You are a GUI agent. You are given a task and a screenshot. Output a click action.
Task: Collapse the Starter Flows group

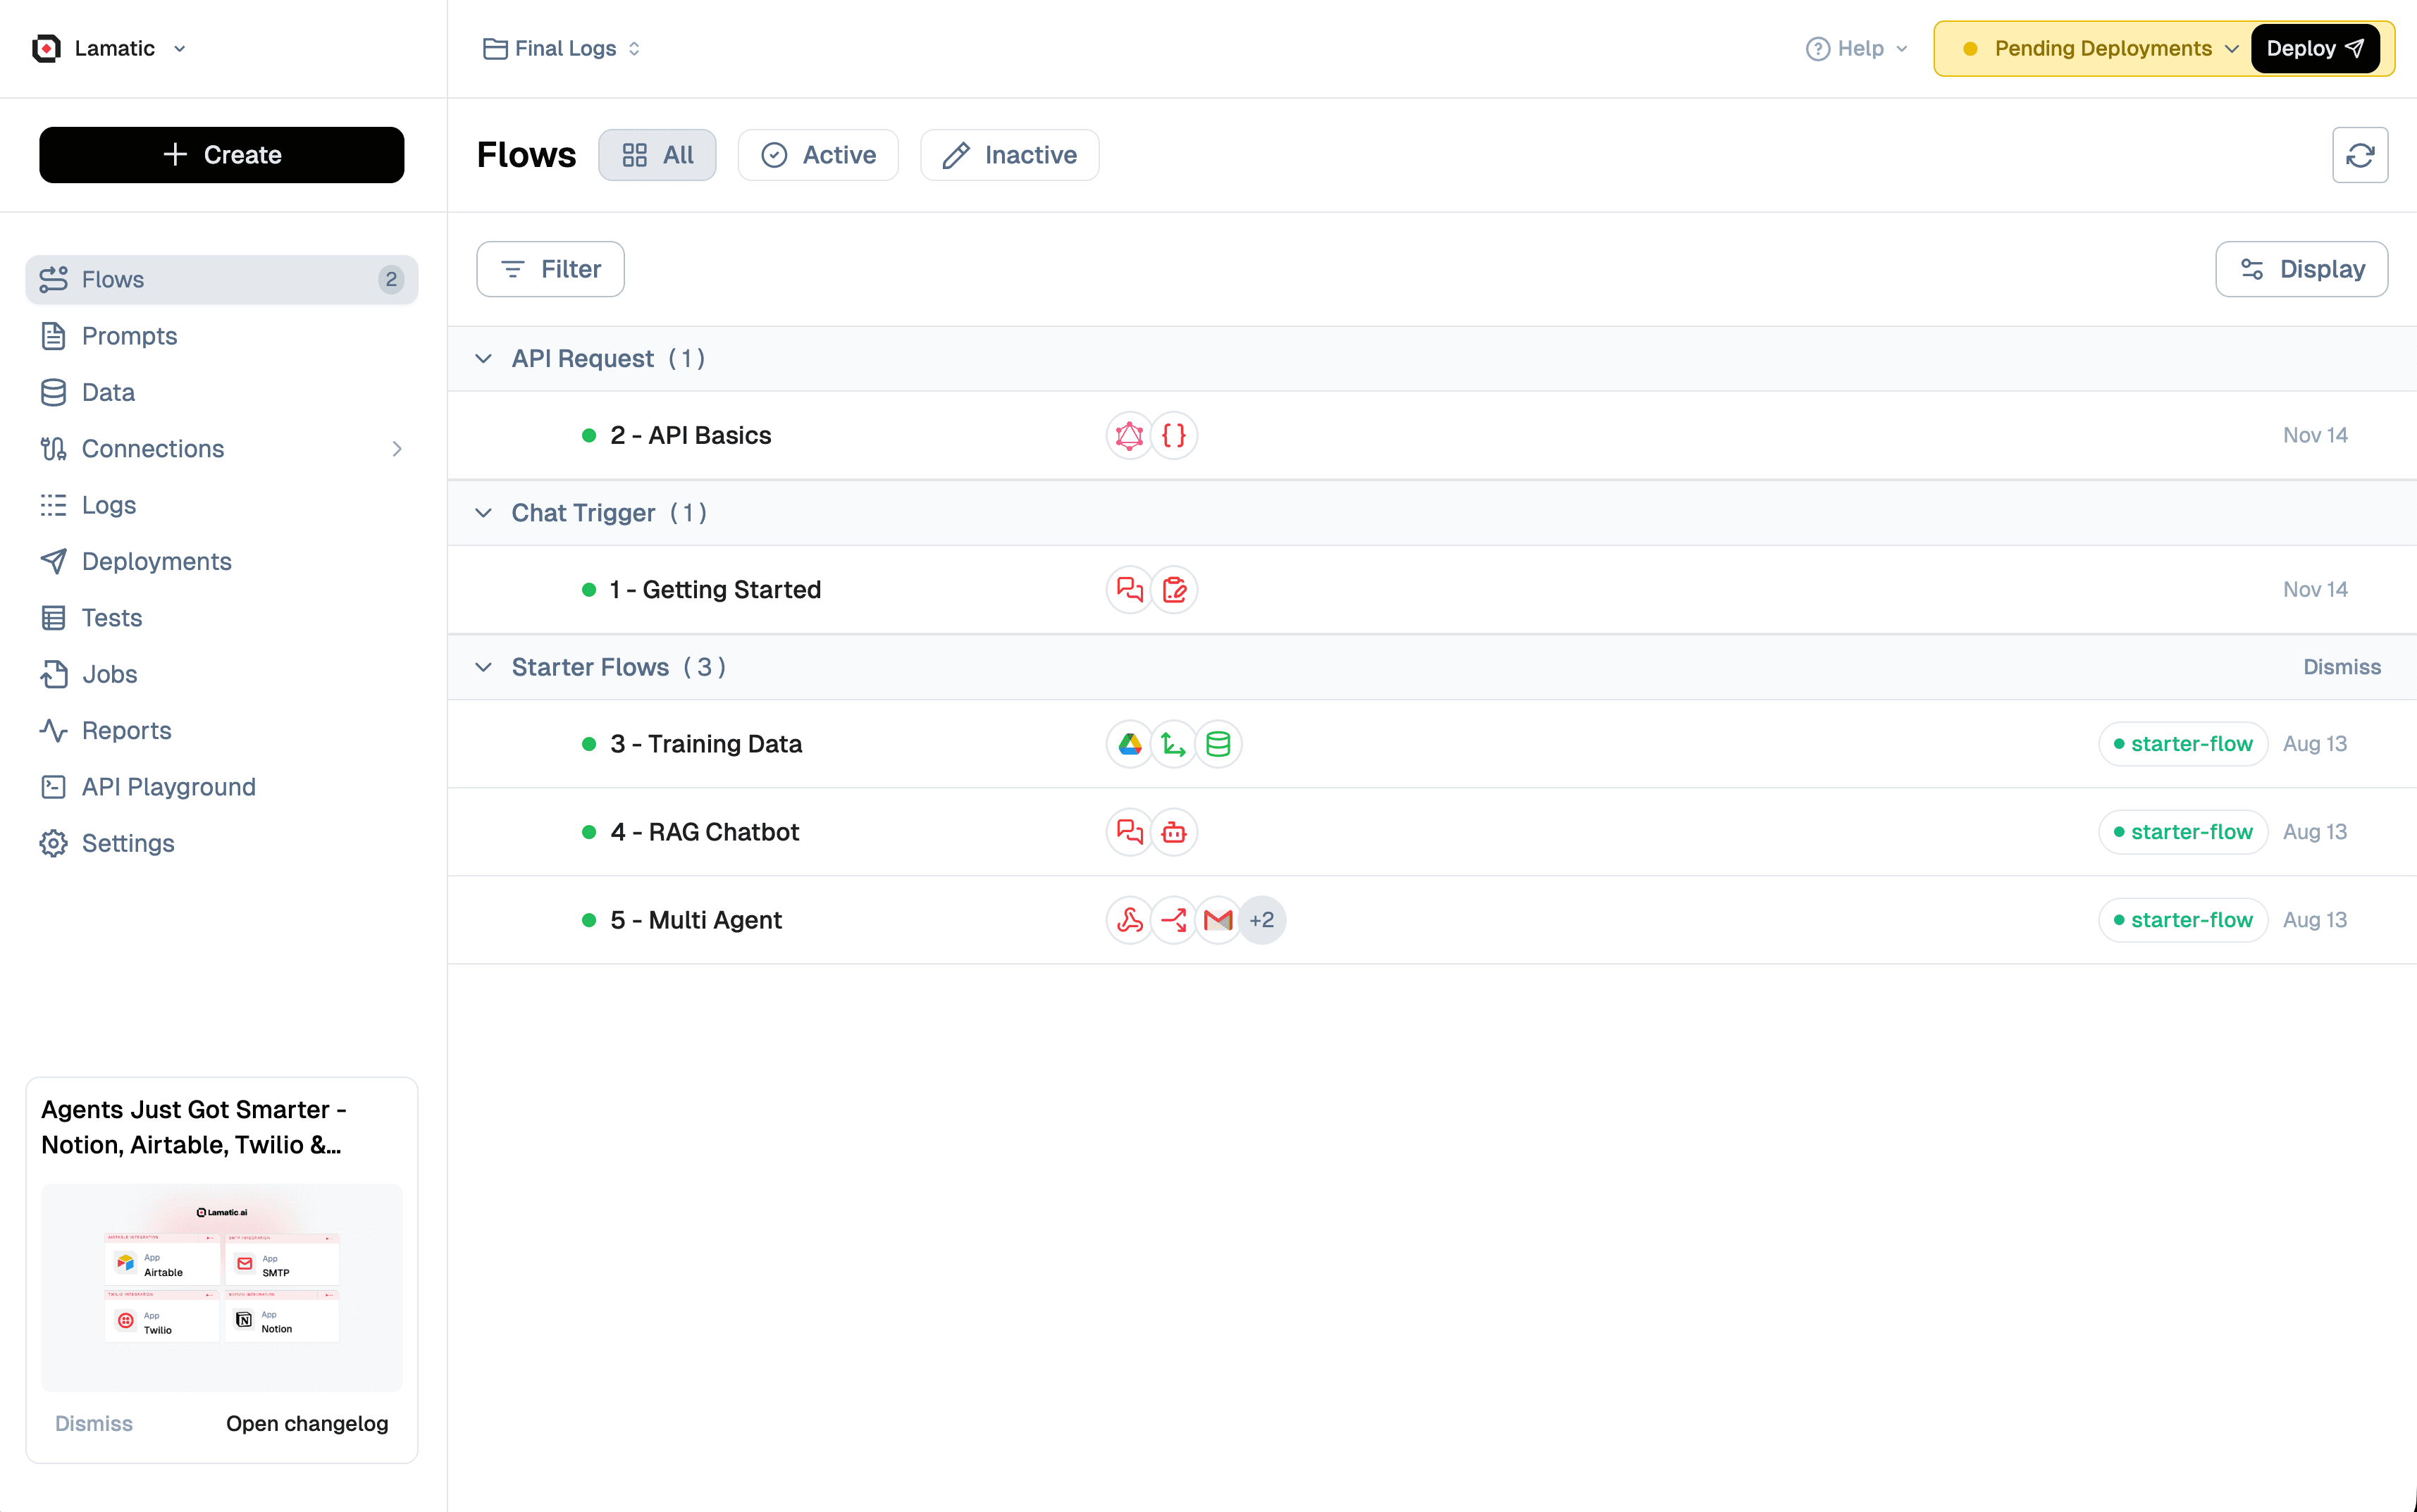click(484, 667)
